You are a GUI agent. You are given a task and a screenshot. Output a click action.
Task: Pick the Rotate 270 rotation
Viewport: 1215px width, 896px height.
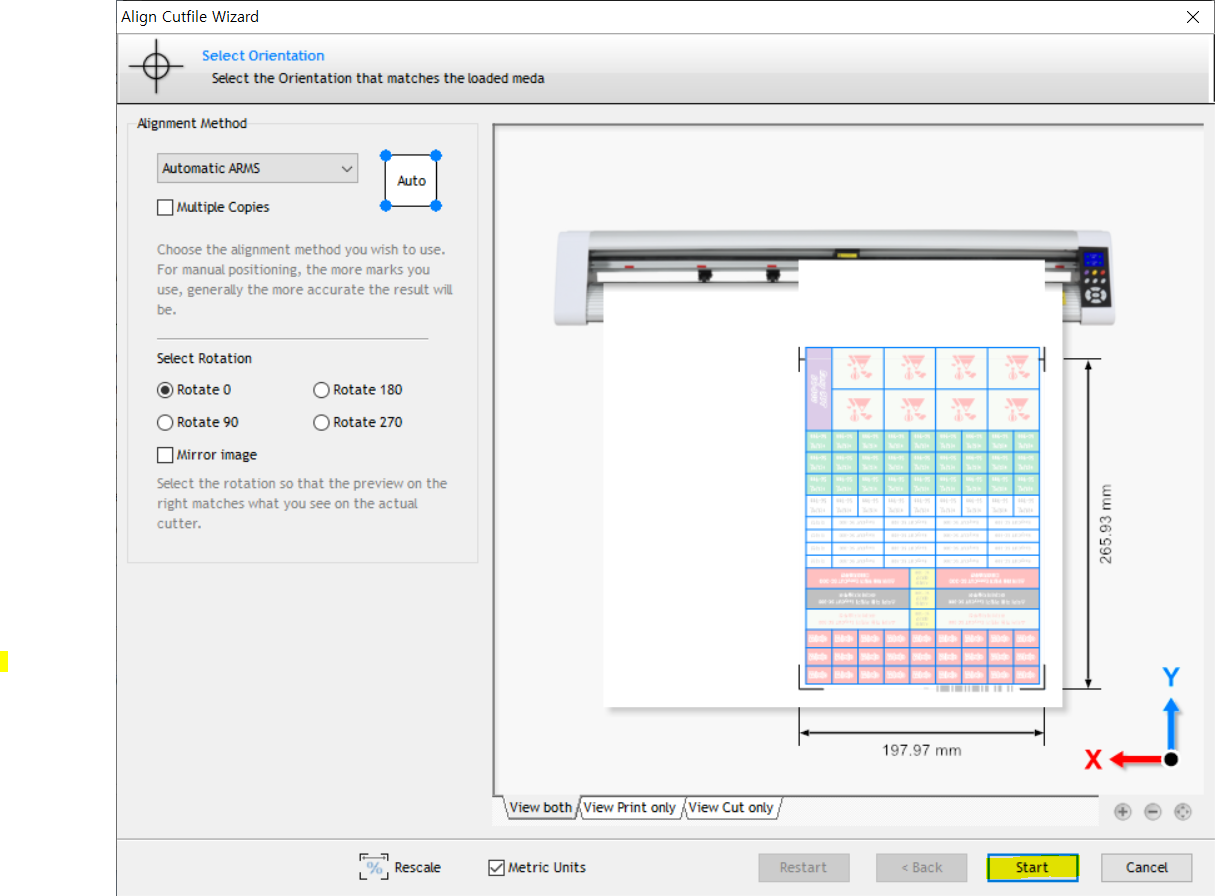pos(321,423)
